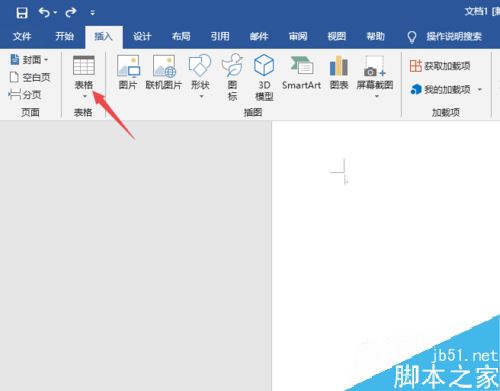Open the 帮助 (Help) tab
500x391 pixels.
coord(376,36)
